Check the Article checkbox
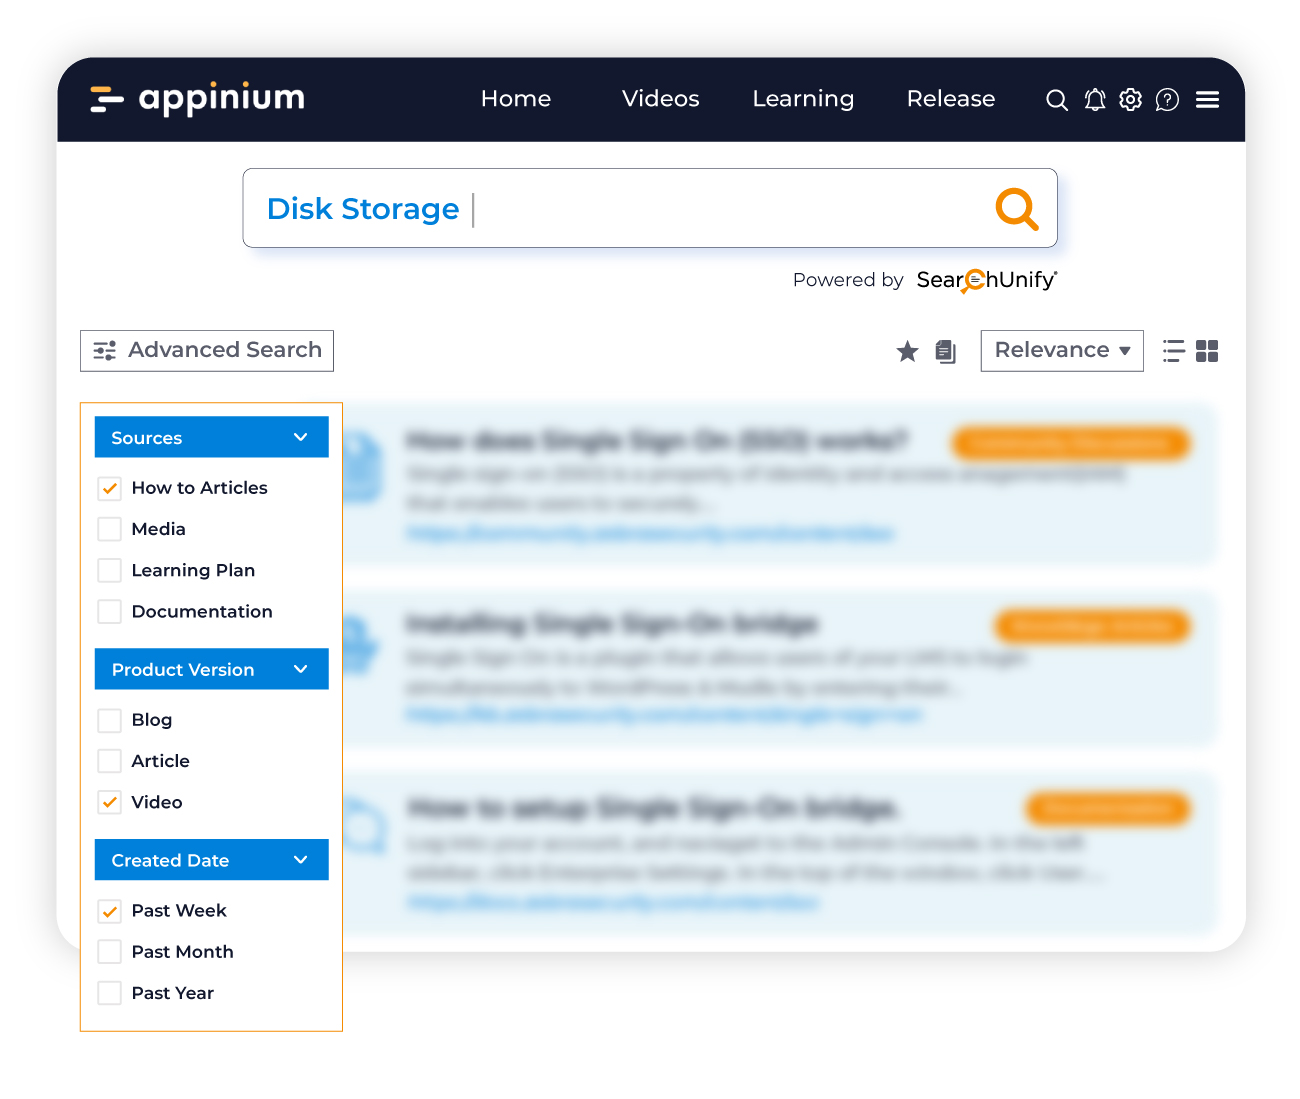This screenshot has width=1300, height=1099. (110, 761)
